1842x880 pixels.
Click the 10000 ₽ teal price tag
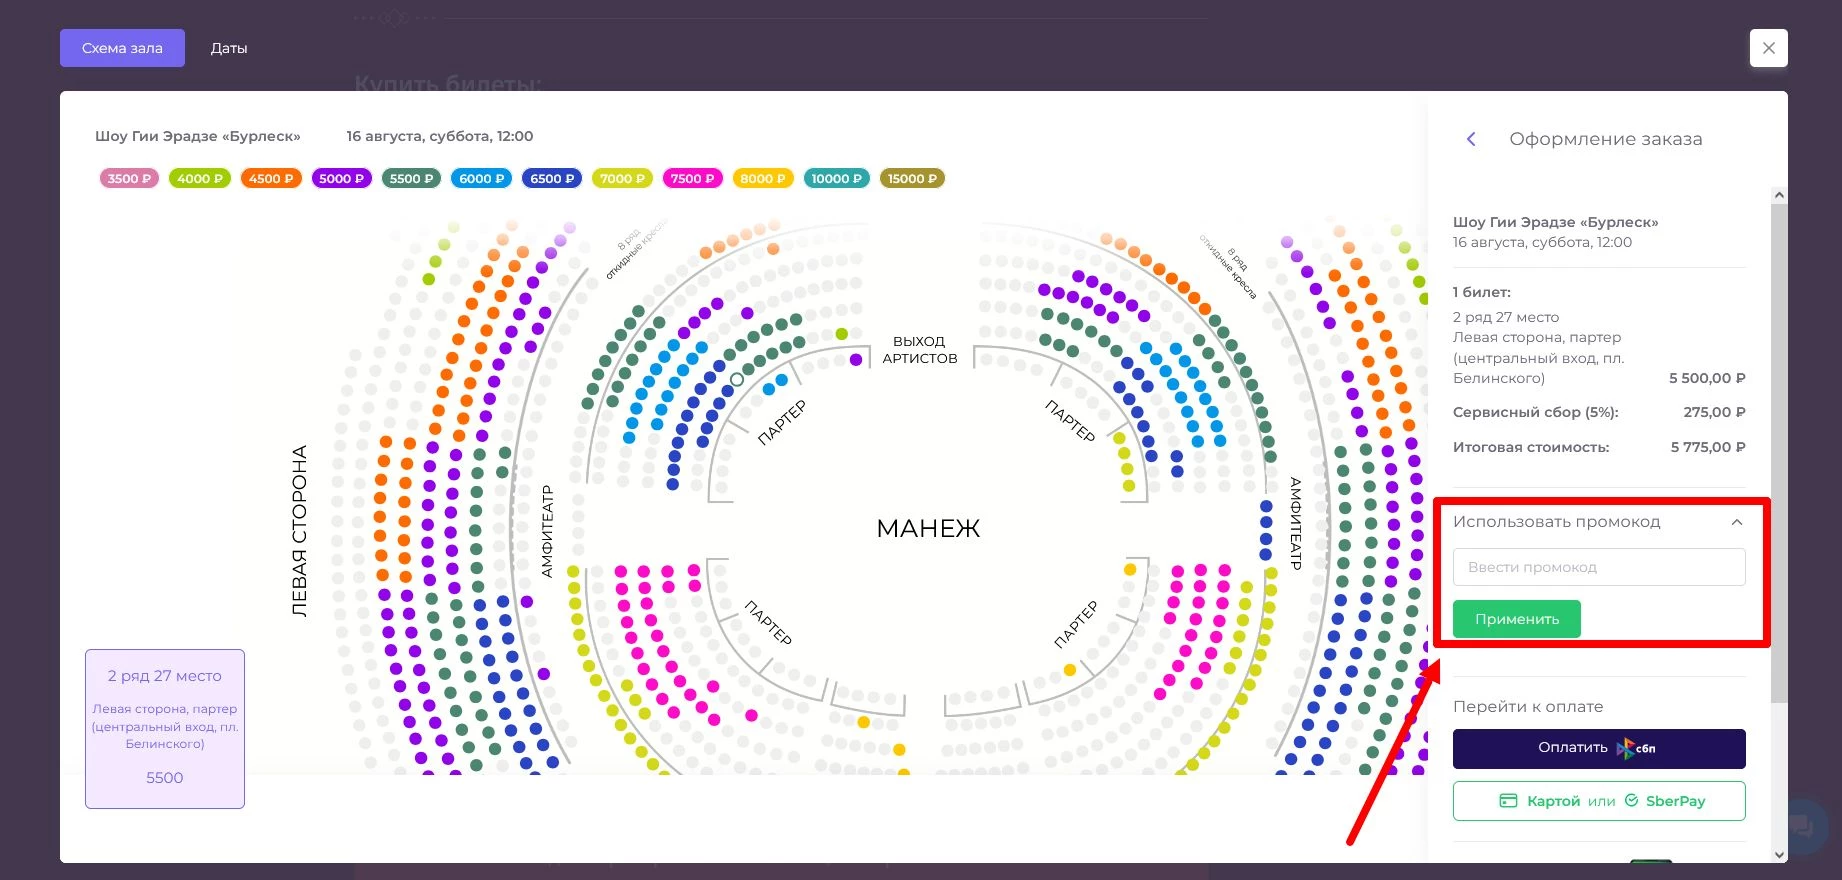coord(836,179)
